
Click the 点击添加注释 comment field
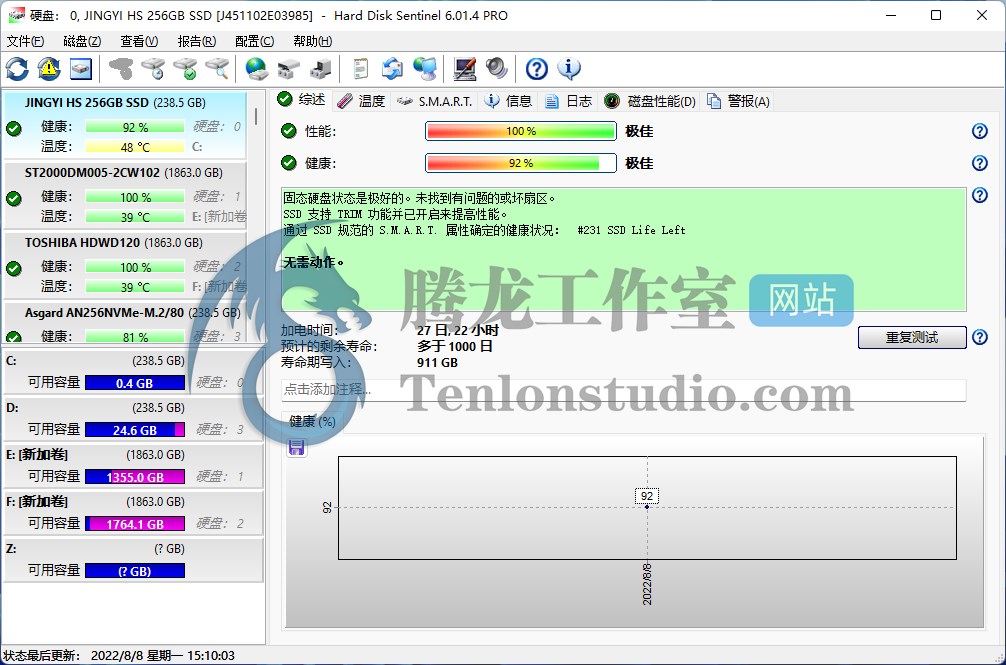[x=624, y=390]
